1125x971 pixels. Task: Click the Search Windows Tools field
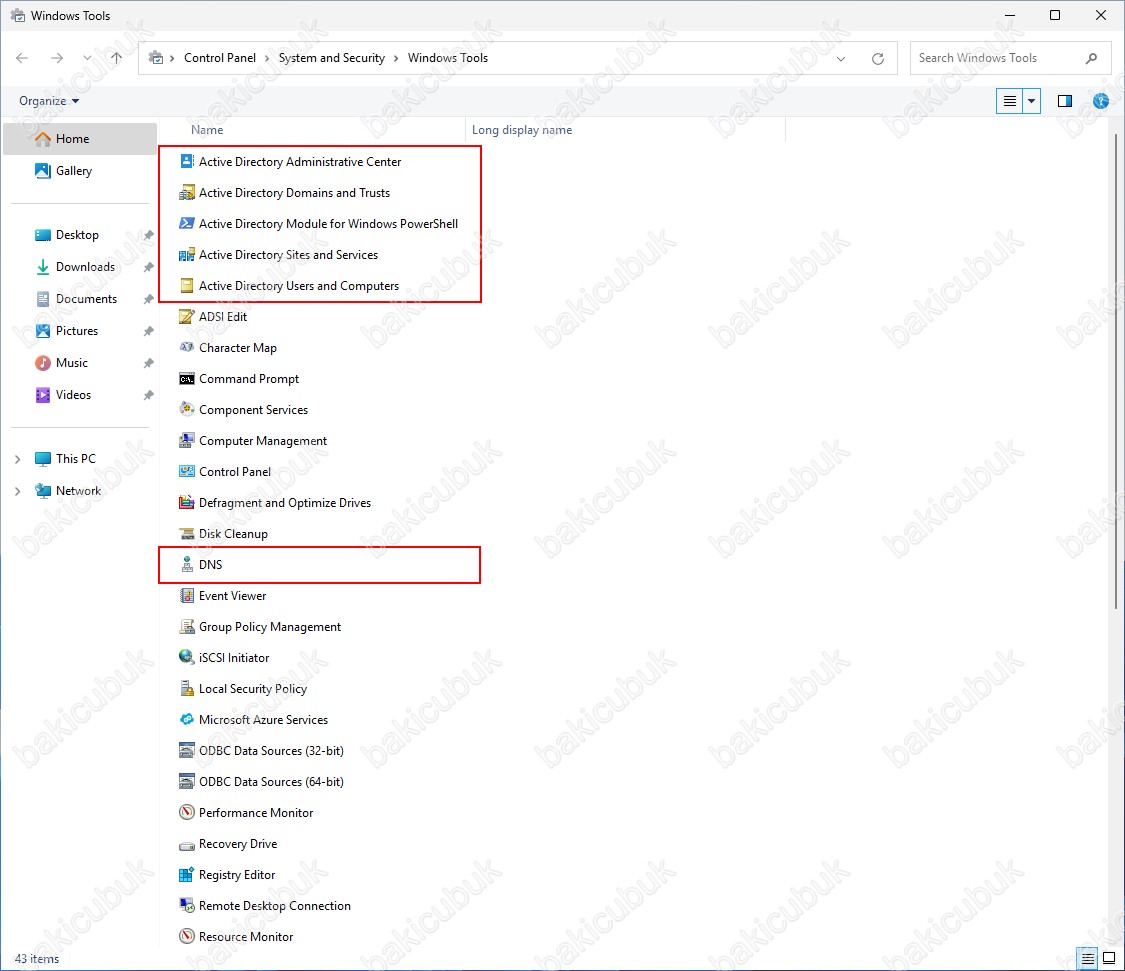tap(1010, 58)
